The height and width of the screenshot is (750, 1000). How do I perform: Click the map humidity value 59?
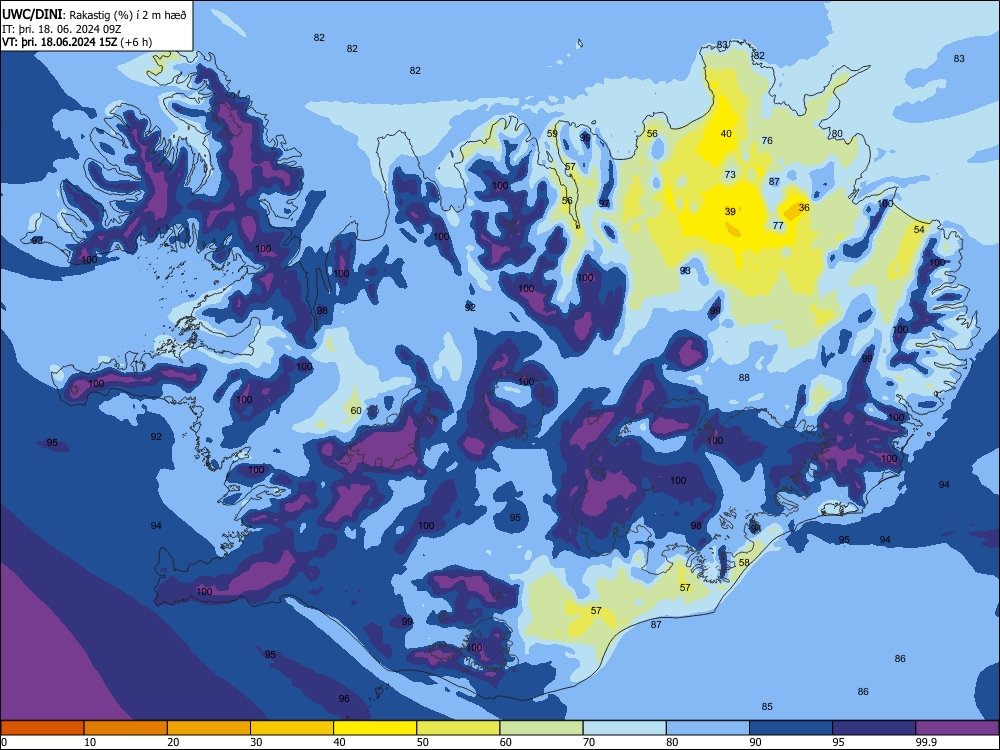(552, 133)
